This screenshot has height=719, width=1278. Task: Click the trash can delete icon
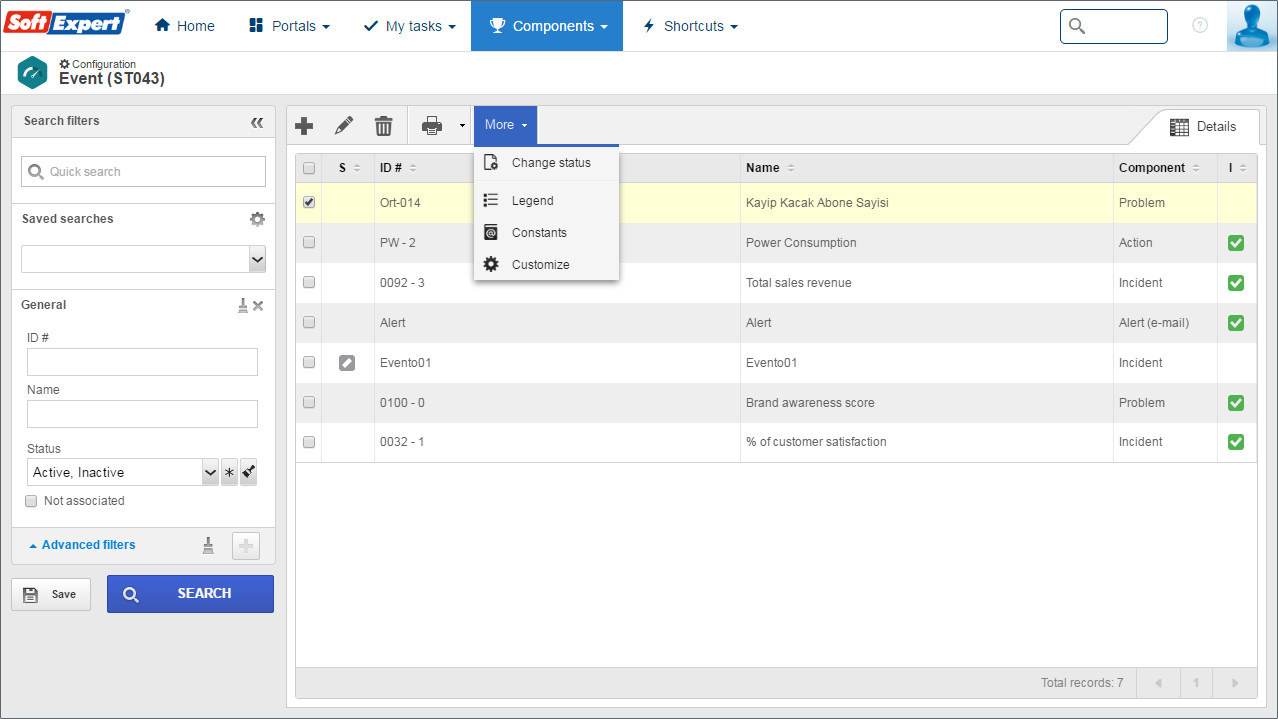[384, 126]
